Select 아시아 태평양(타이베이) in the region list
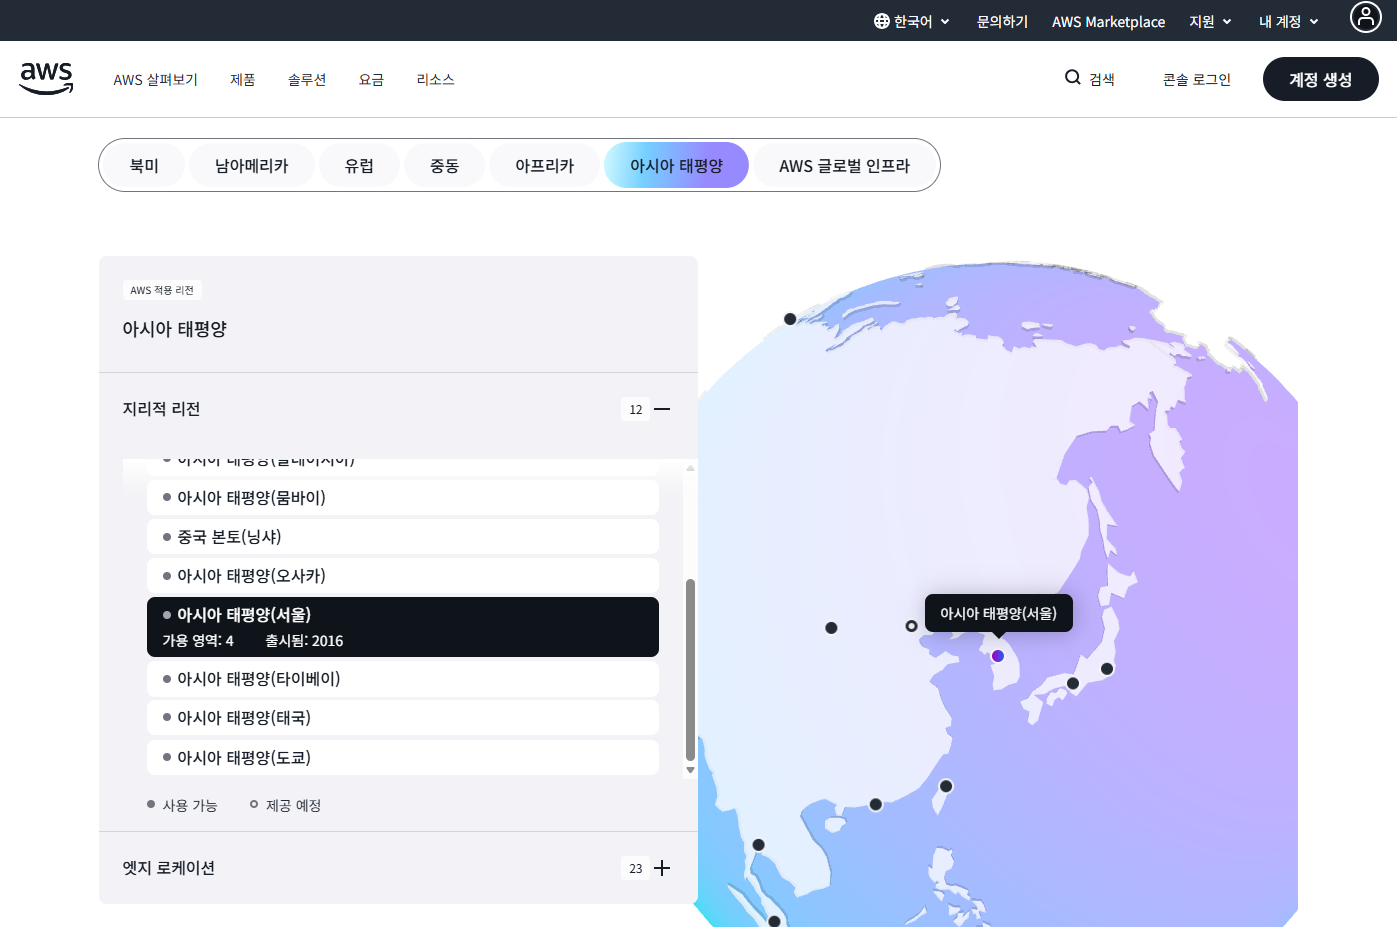The image size is (1397, 927). click(403, 678)
